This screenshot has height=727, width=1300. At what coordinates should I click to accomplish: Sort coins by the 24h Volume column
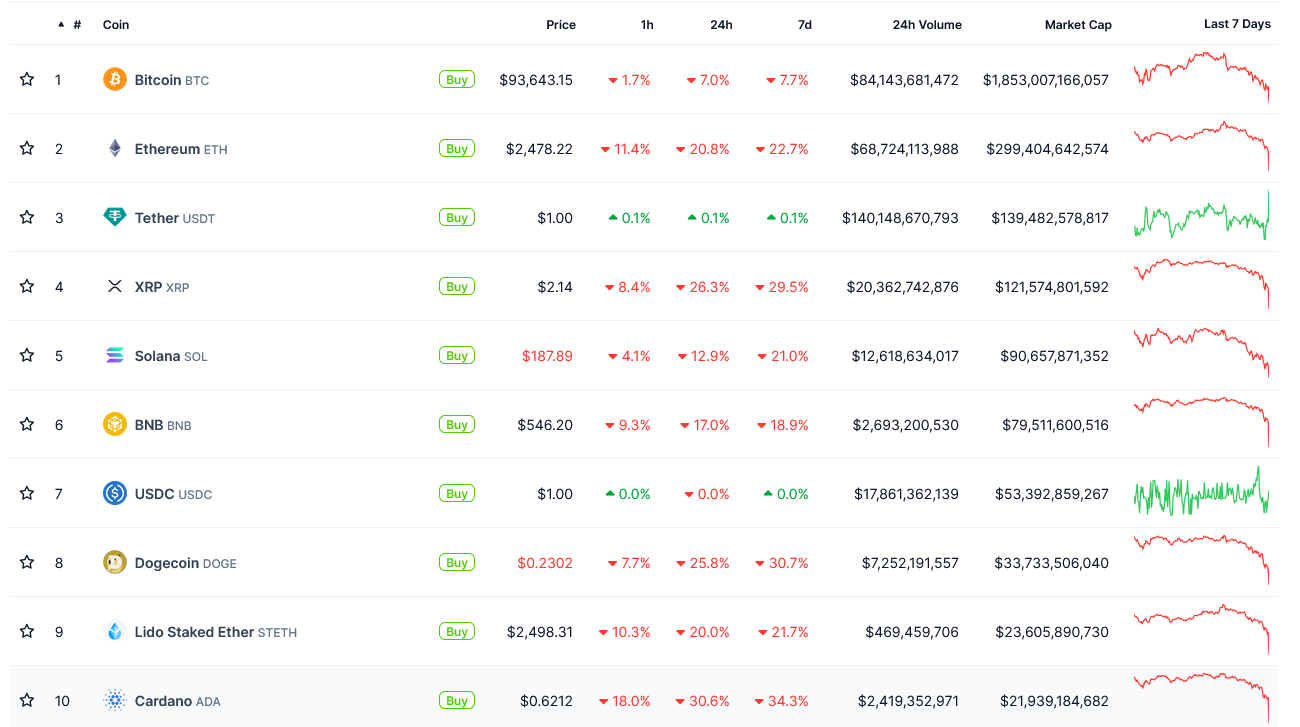tap(927, 24)
